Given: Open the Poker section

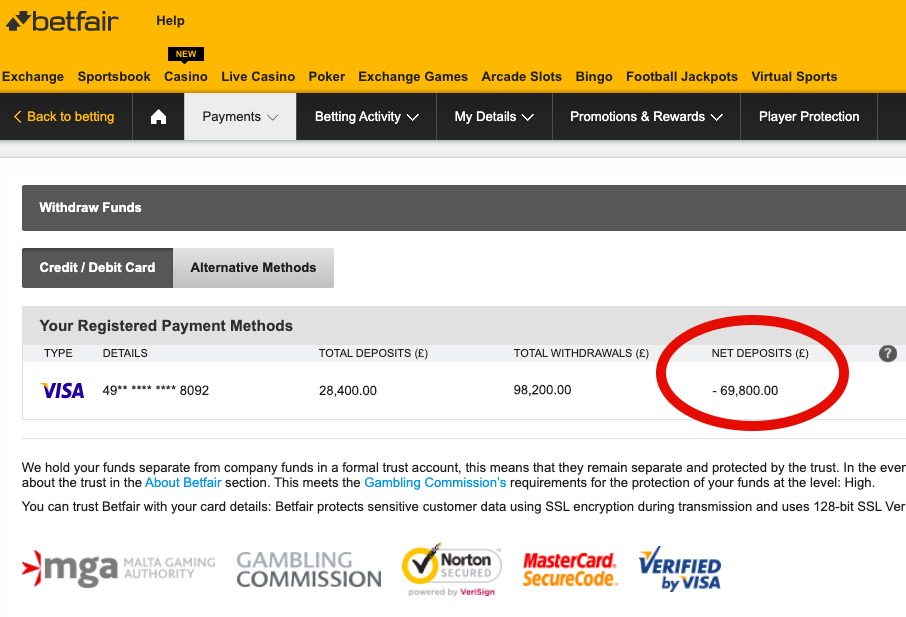Looking at the screenshot, I should [326, 77].
